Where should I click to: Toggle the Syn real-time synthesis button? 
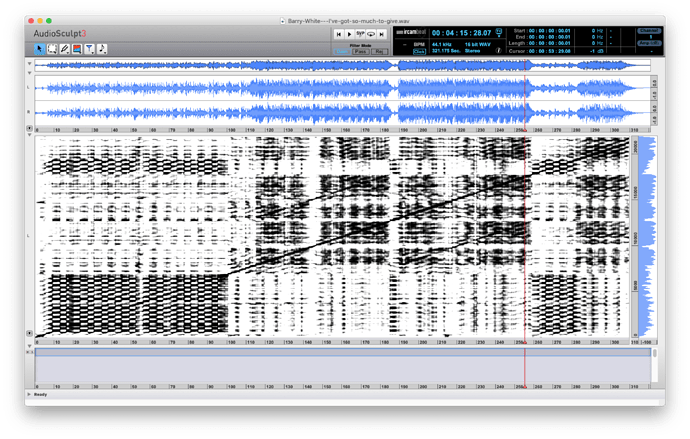(x=360, y=34)
